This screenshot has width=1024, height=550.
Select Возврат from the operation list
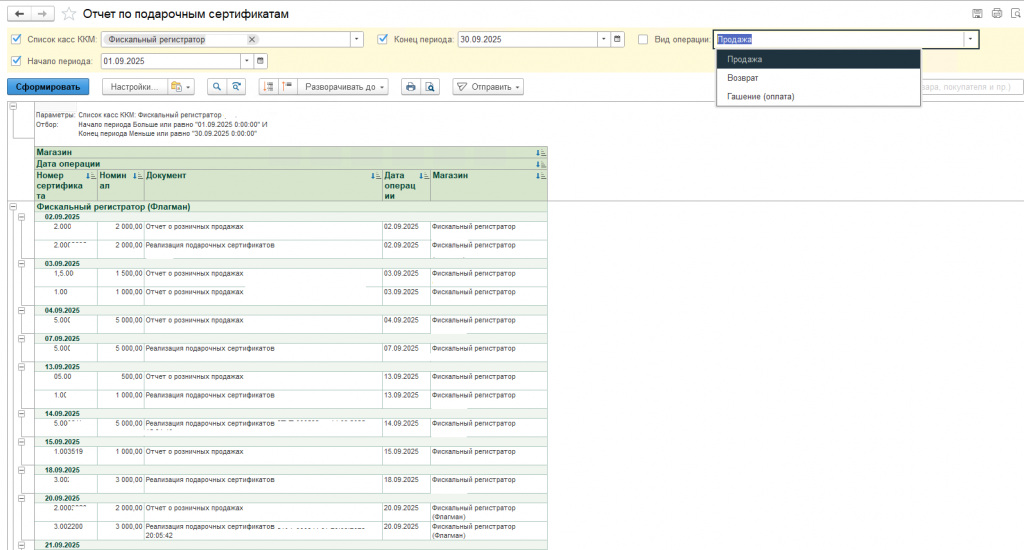pyautogui.click(x=743, y=77)
